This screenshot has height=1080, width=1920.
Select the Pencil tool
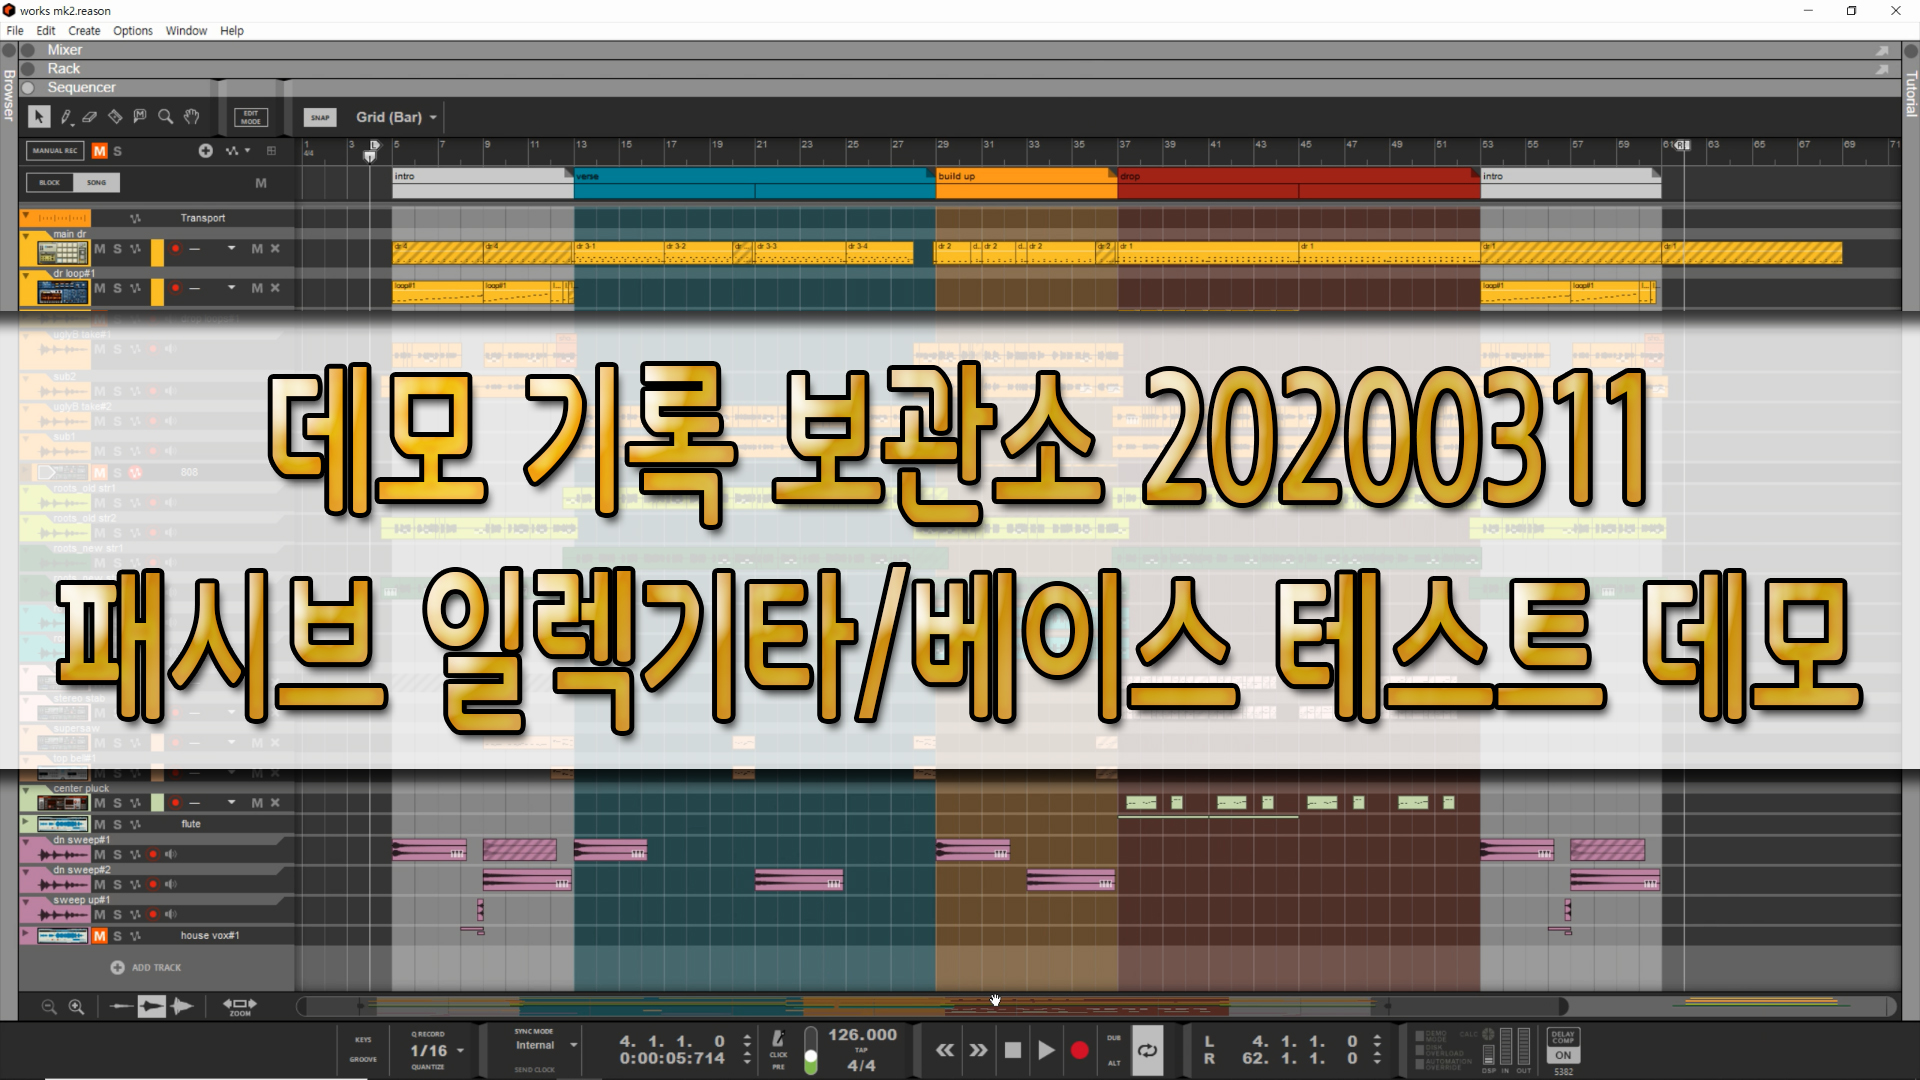tap(66, 117)
